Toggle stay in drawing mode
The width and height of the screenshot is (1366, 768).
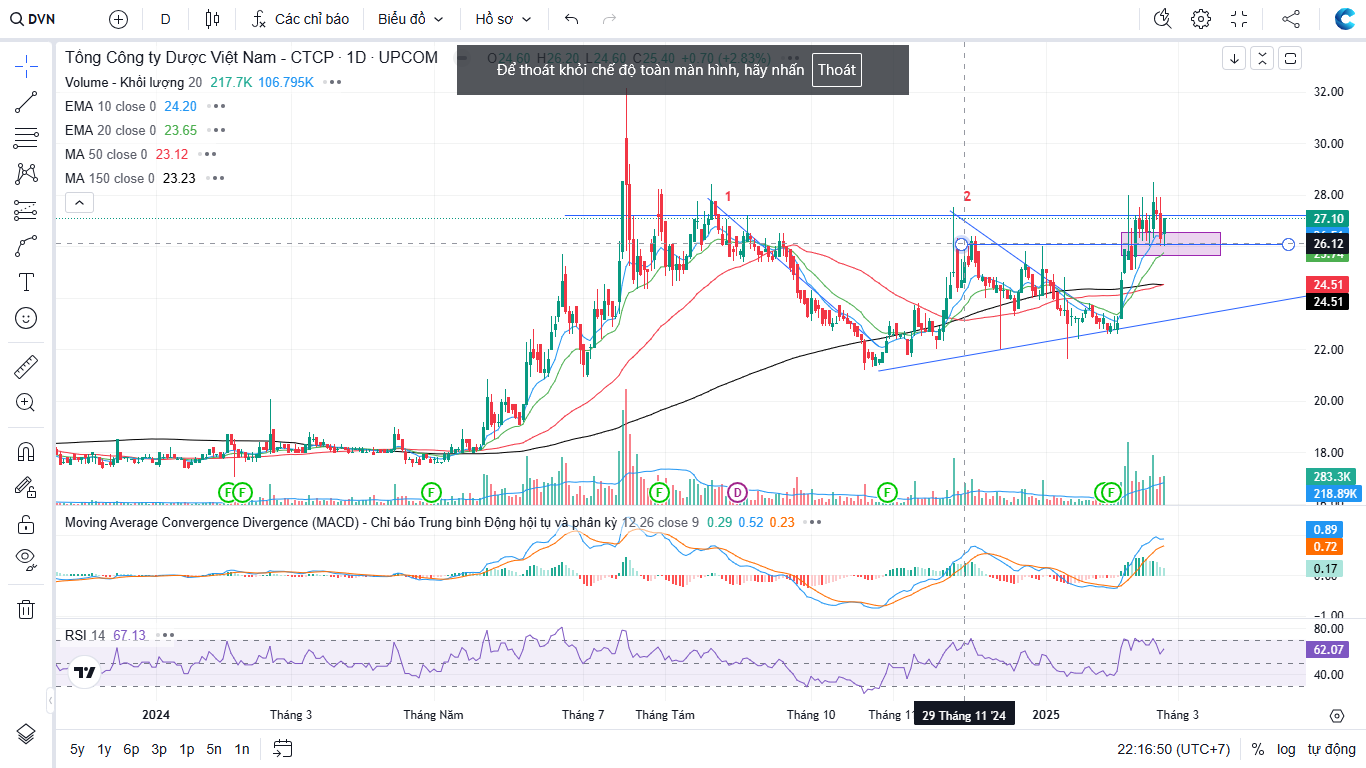[26, 487]
